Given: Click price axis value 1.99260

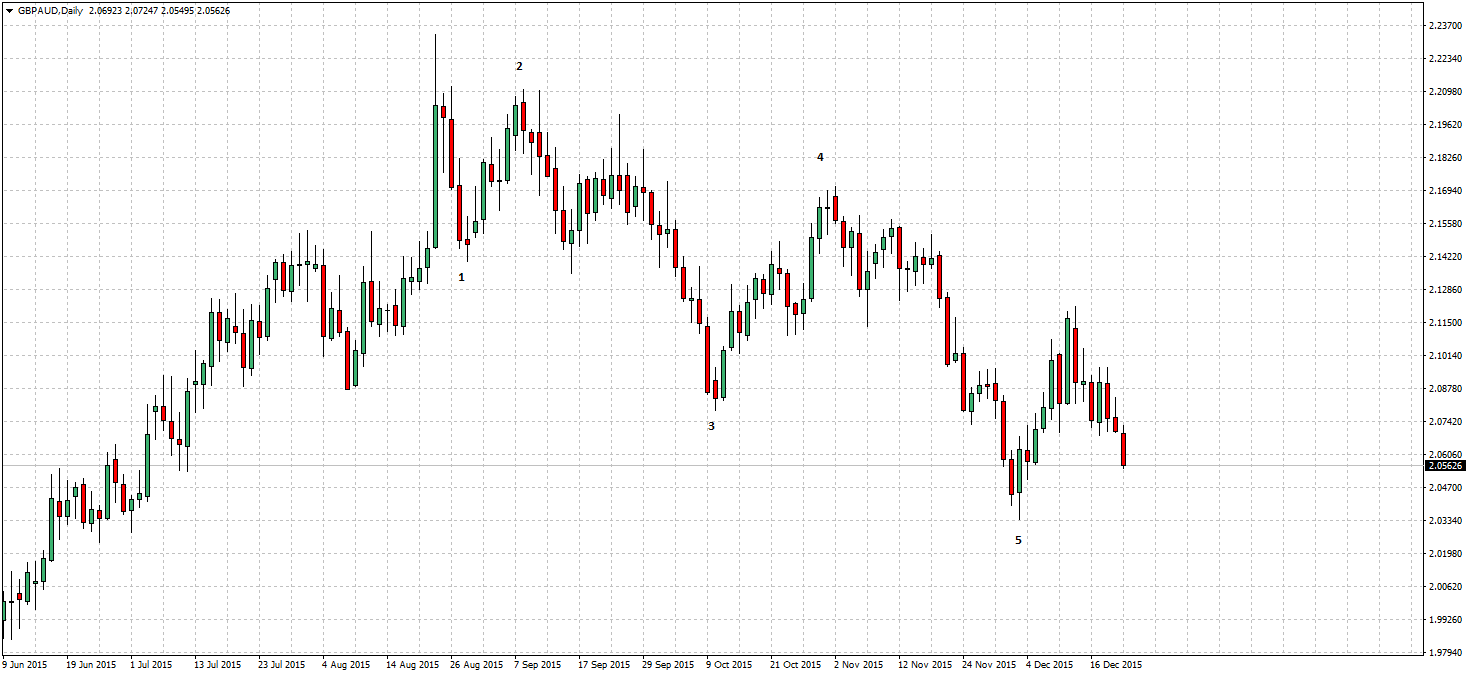Looking at the screenshot, I should 1444,620.
